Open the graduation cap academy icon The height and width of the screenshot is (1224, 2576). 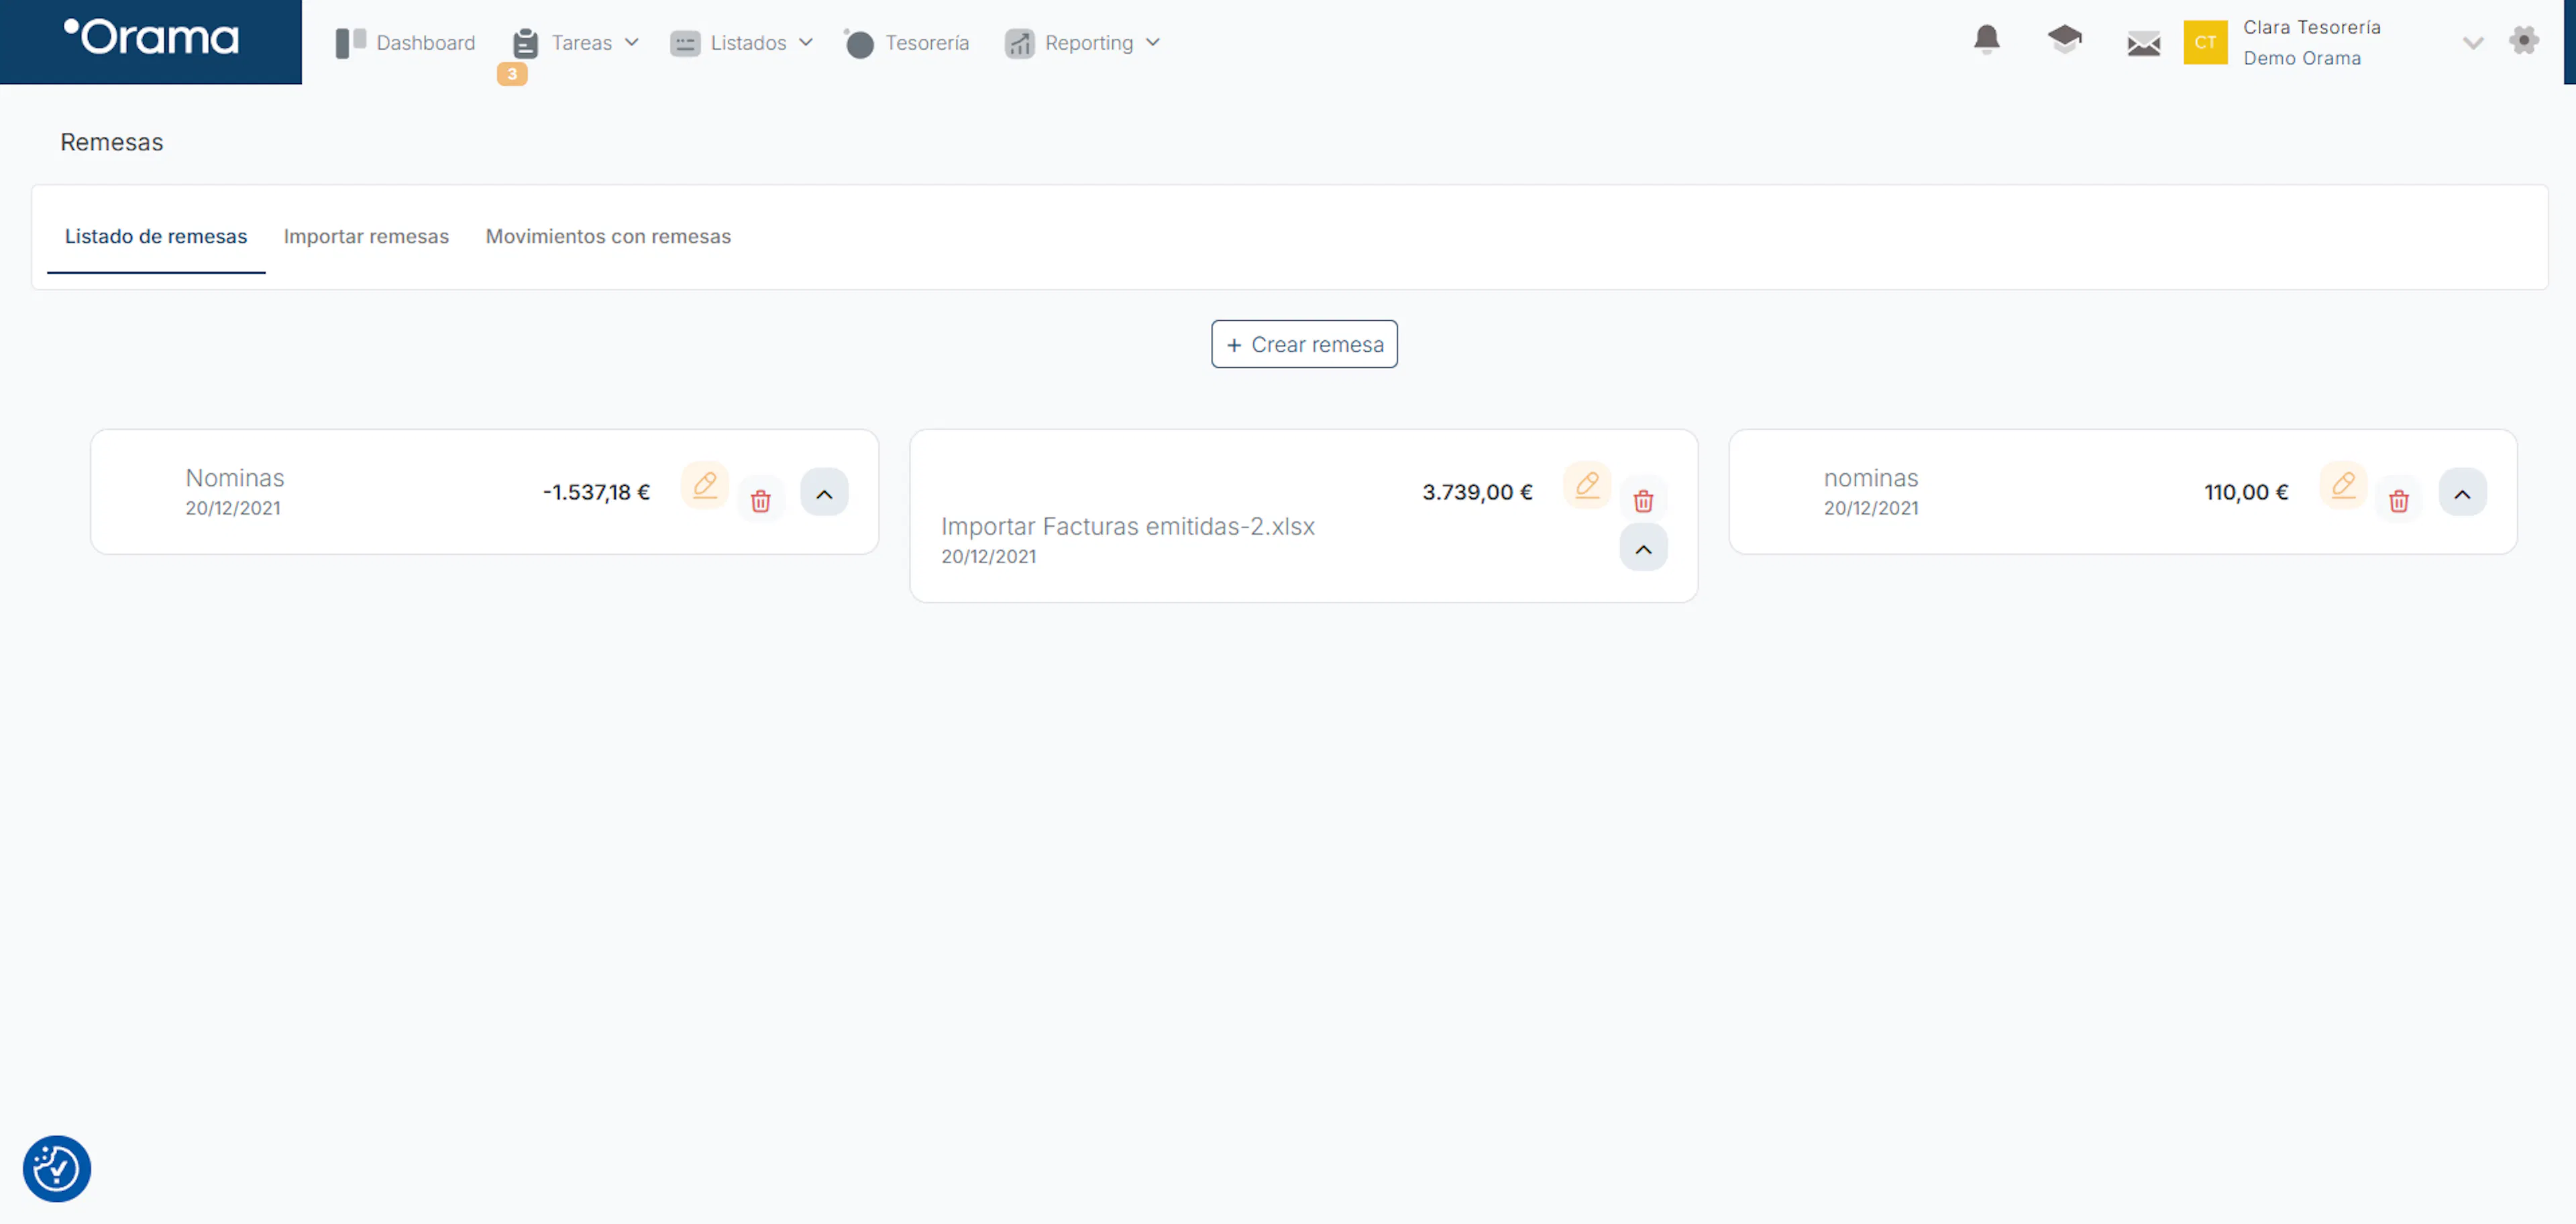(x=2064, y=40)
